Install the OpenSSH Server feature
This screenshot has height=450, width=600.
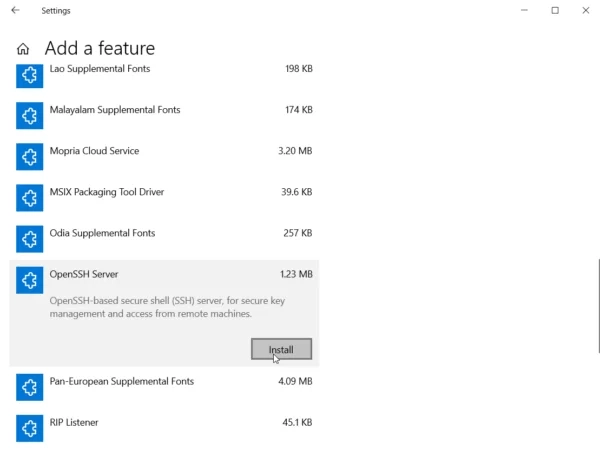[281, 349]
